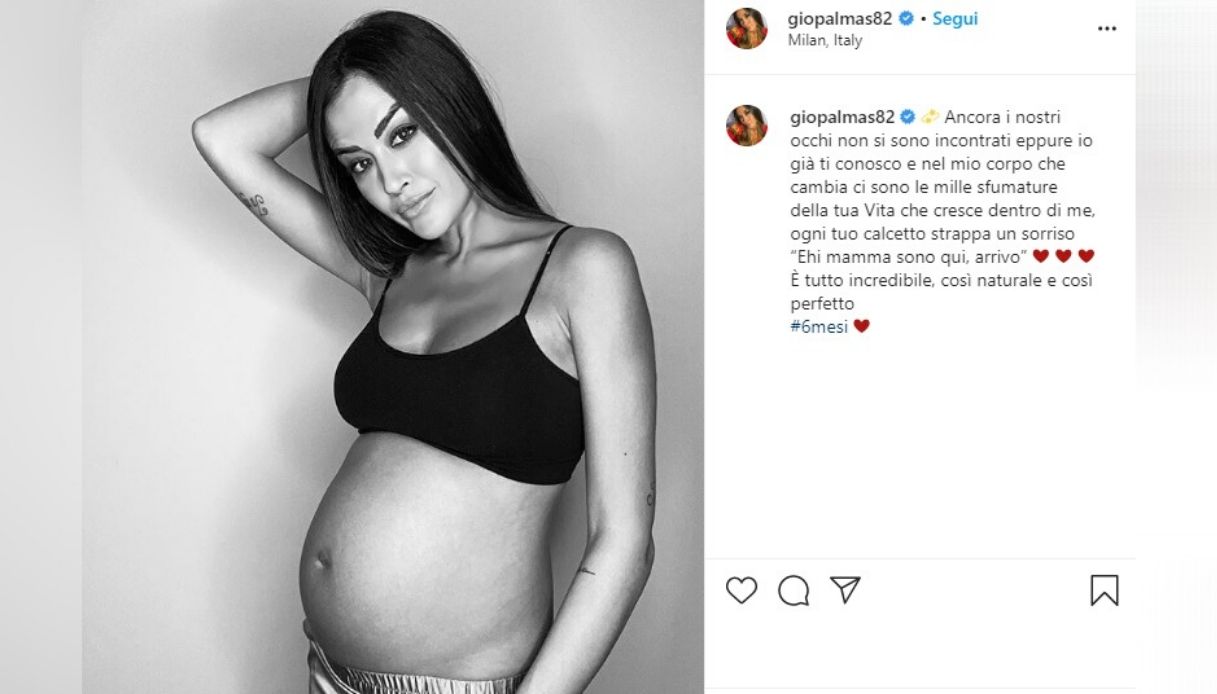
Task: Click the verified badge in header
Action: pyautogui.click(x=907, y=18)
